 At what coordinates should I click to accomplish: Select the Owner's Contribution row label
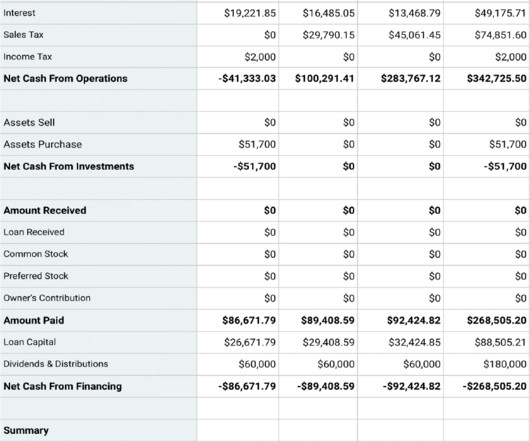click(47, 298)
